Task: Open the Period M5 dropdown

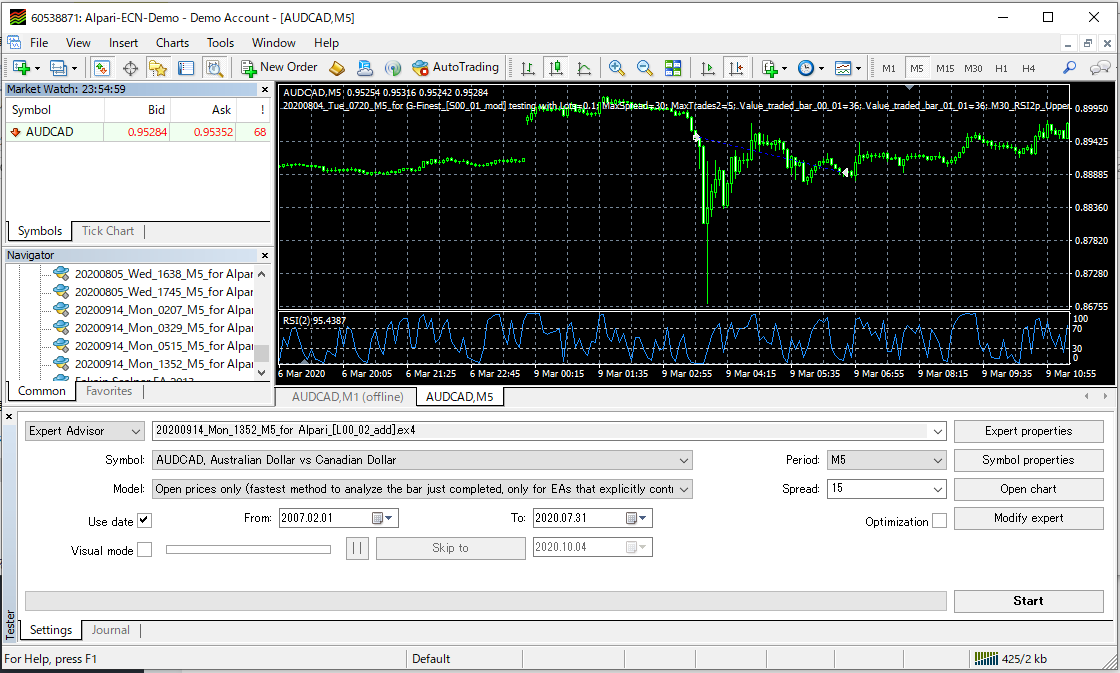Action: 937,461
